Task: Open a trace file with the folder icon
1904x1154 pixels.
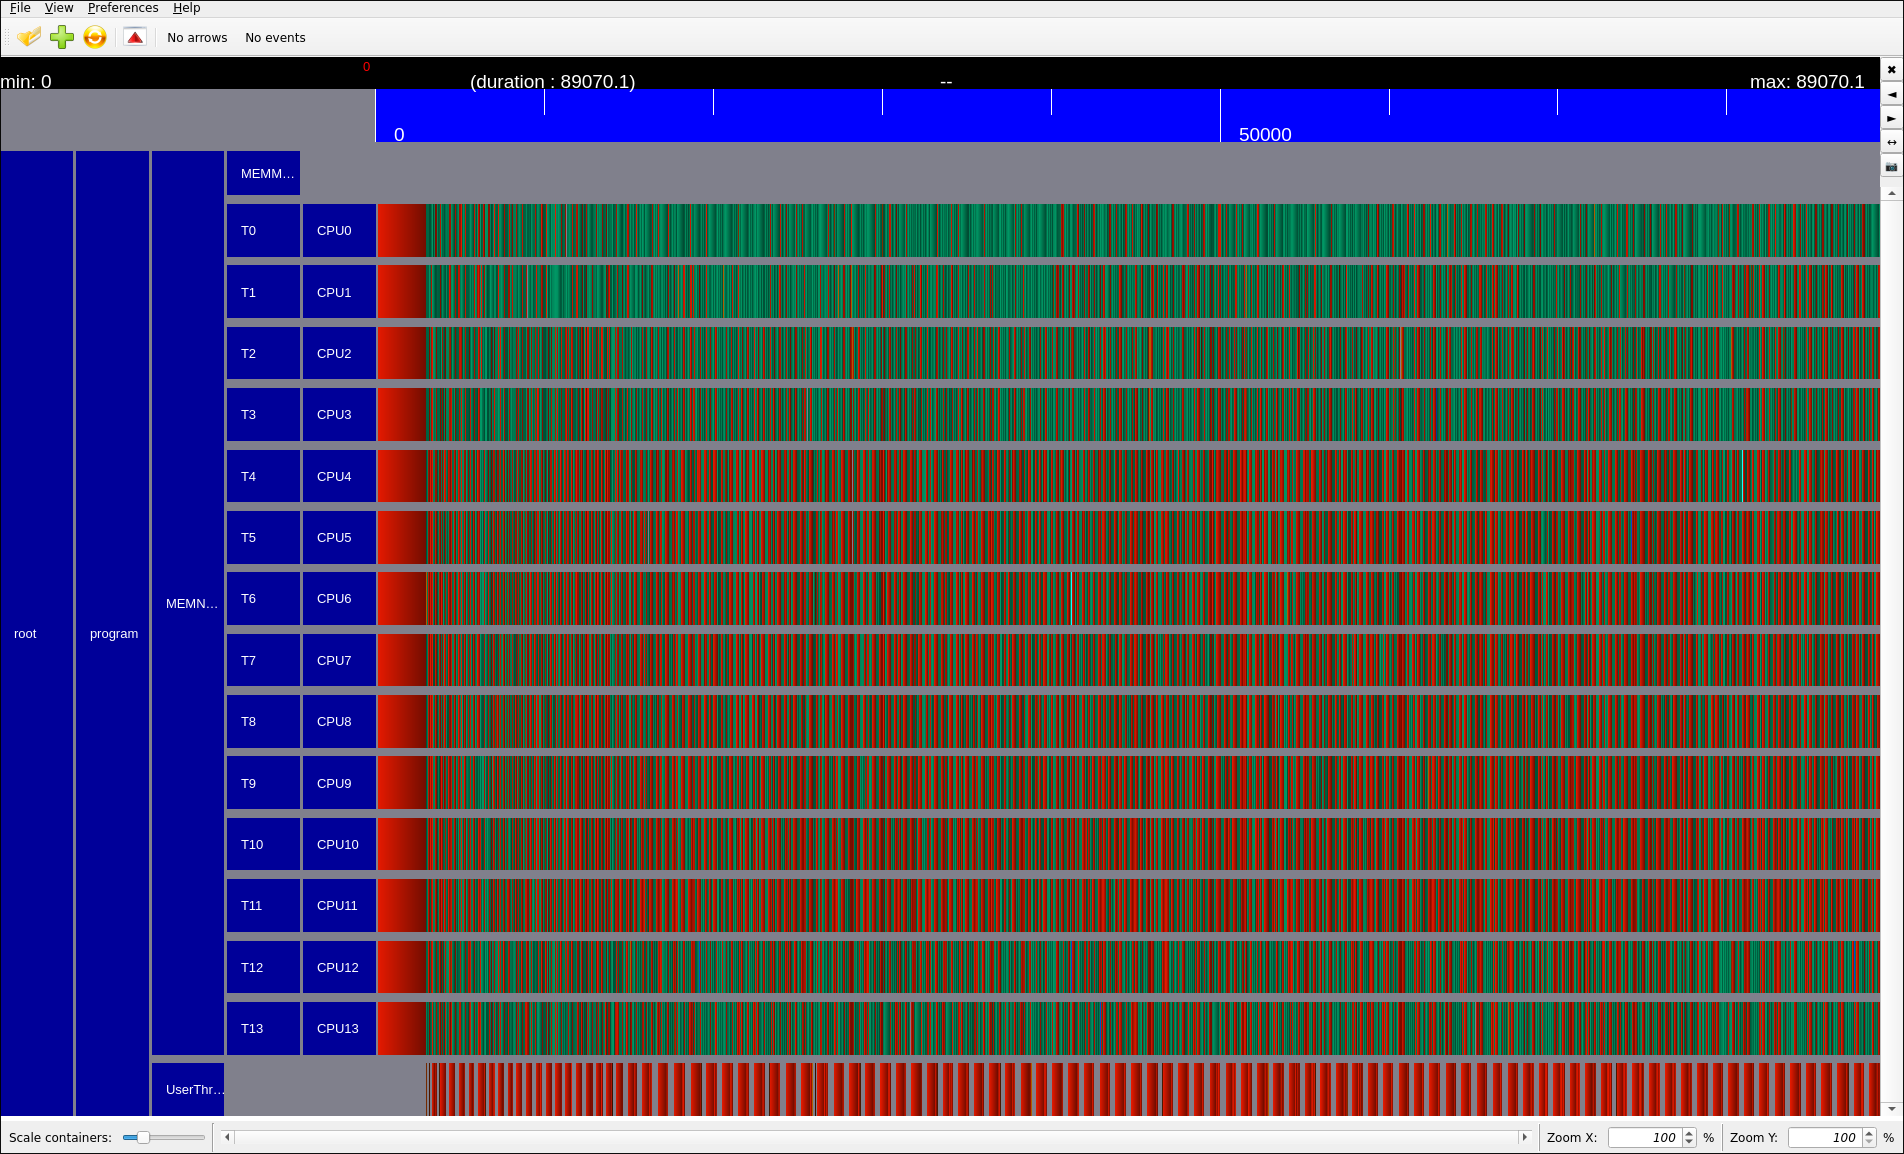Action: coord(29,37)
